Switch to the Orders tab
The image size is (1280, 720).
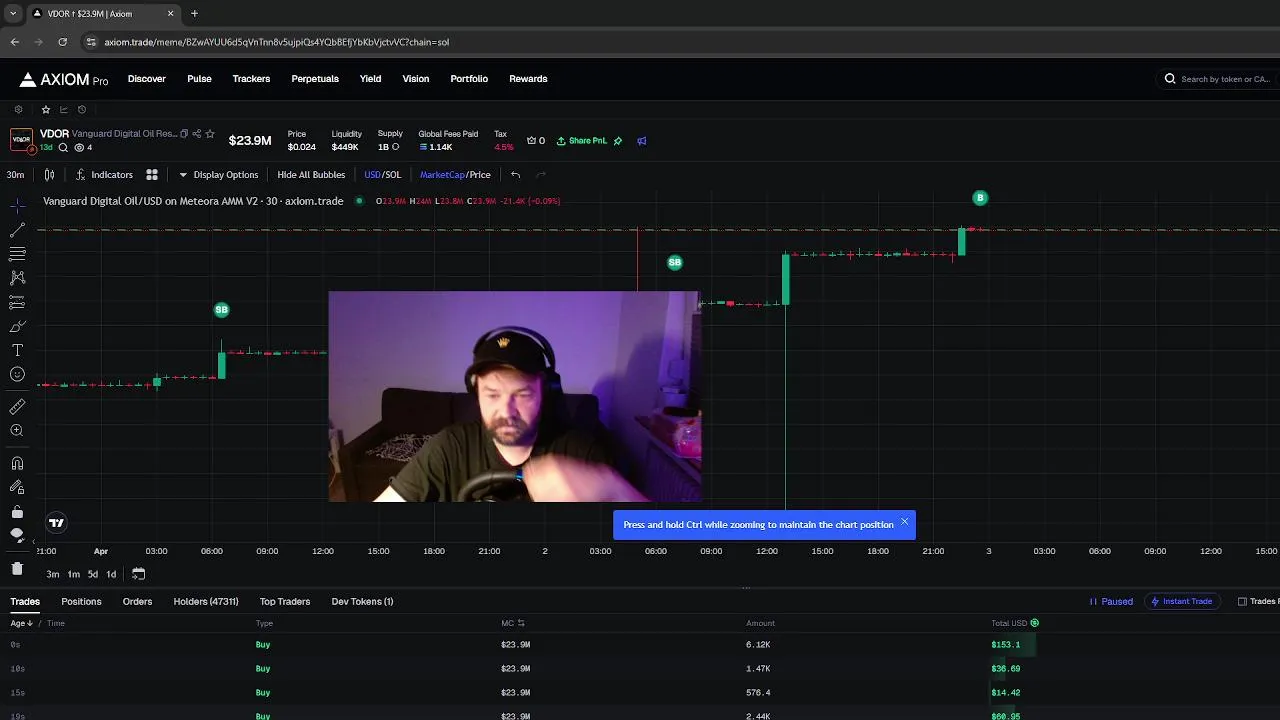point(137,601)
